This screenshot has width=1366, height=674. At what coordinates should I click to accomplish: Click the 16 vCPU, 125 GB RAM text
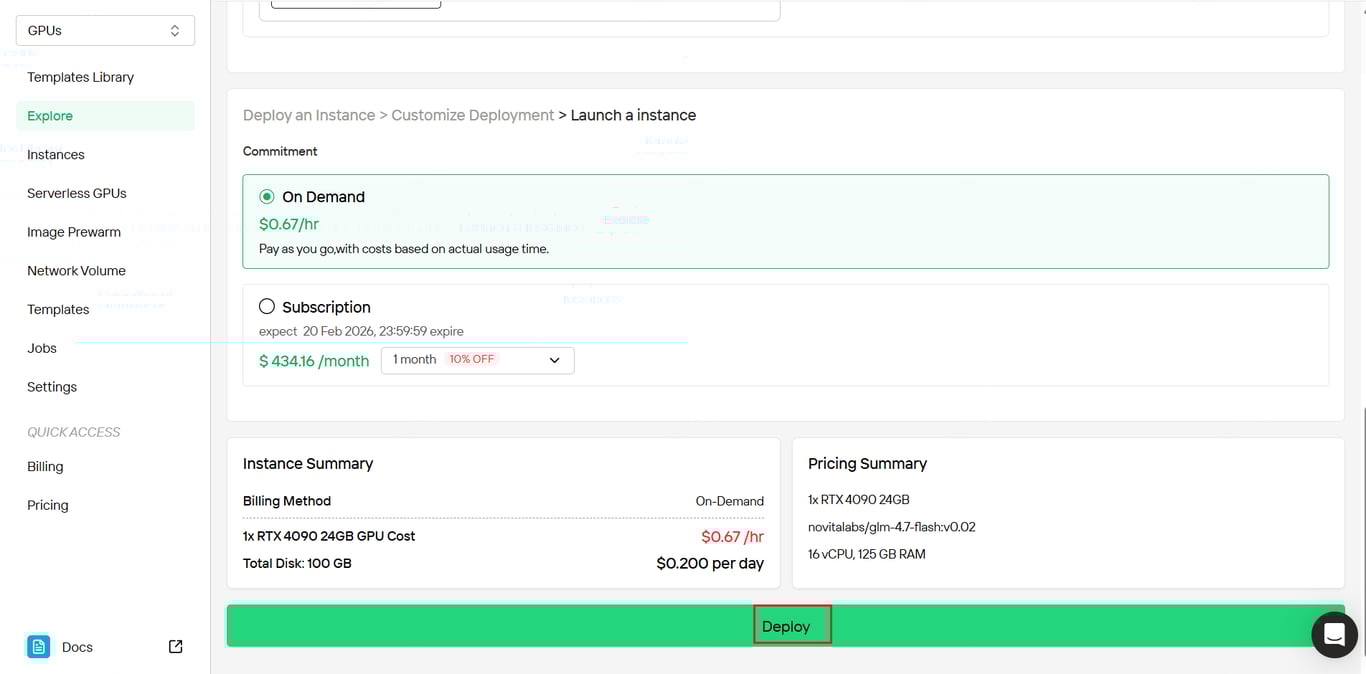[x=867, y=554]
